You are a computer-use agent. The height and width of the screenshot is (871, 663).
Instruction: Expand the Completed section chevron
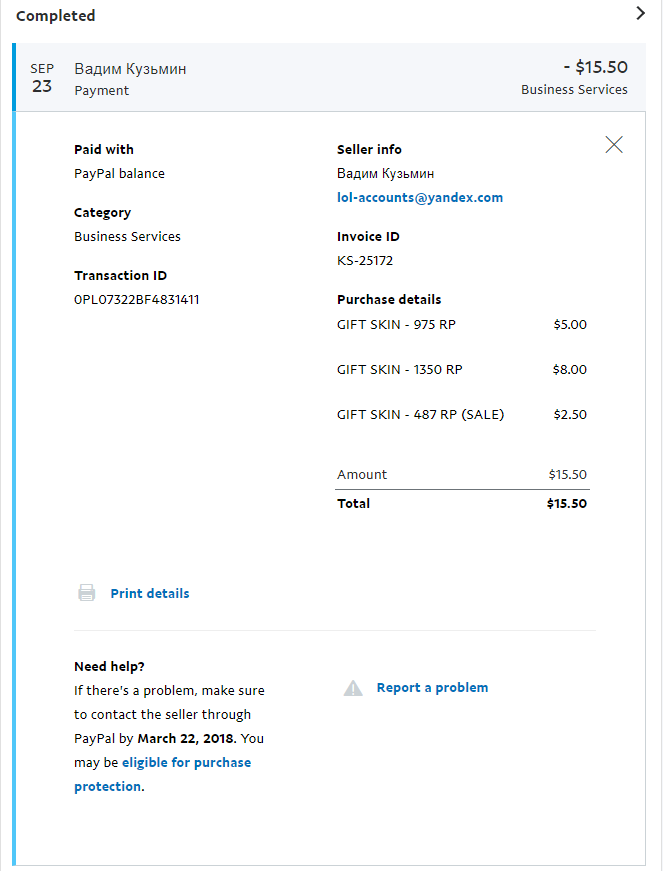coord(642,14)
